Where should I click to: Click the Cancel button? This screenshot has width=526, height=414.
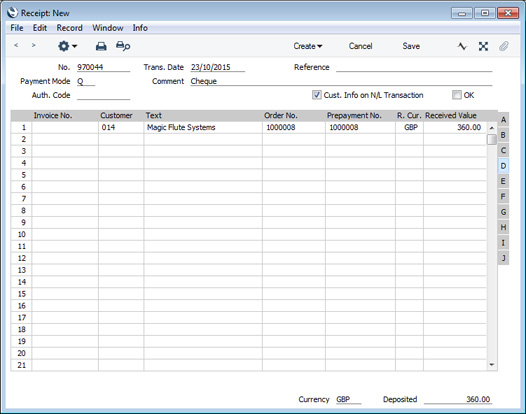click(x=360, y=46)
